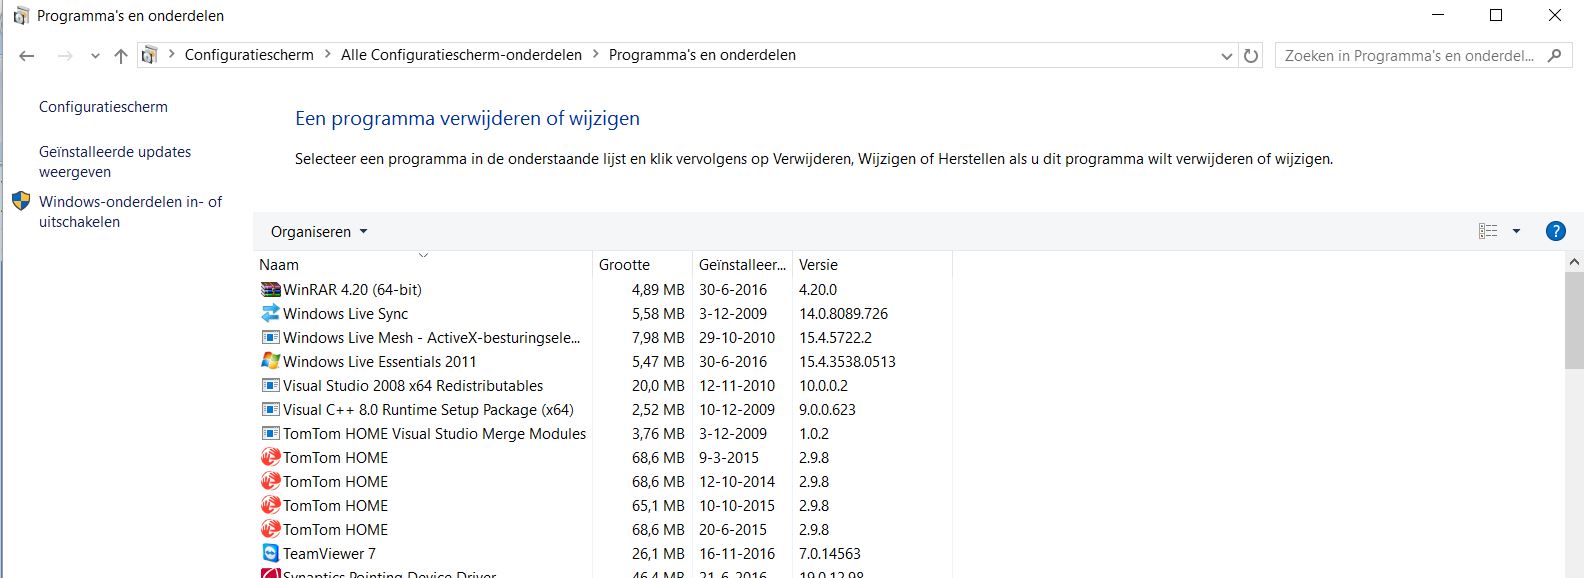This screenshot has width=1584, height=578.
Task: Navigate to Alle Configuratiescherm-onderdelen breadcrumb
Action: 461,55
